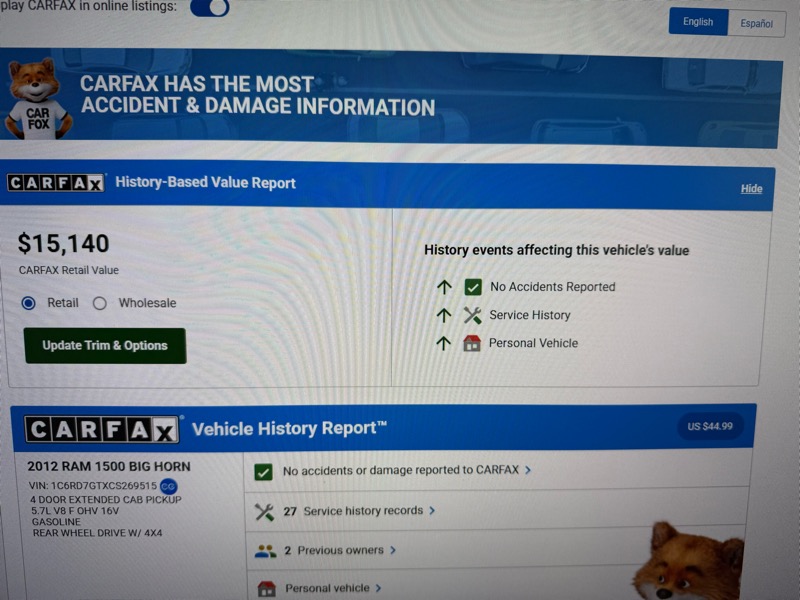
Task: Select the Retail radio button
Action: 29,303
